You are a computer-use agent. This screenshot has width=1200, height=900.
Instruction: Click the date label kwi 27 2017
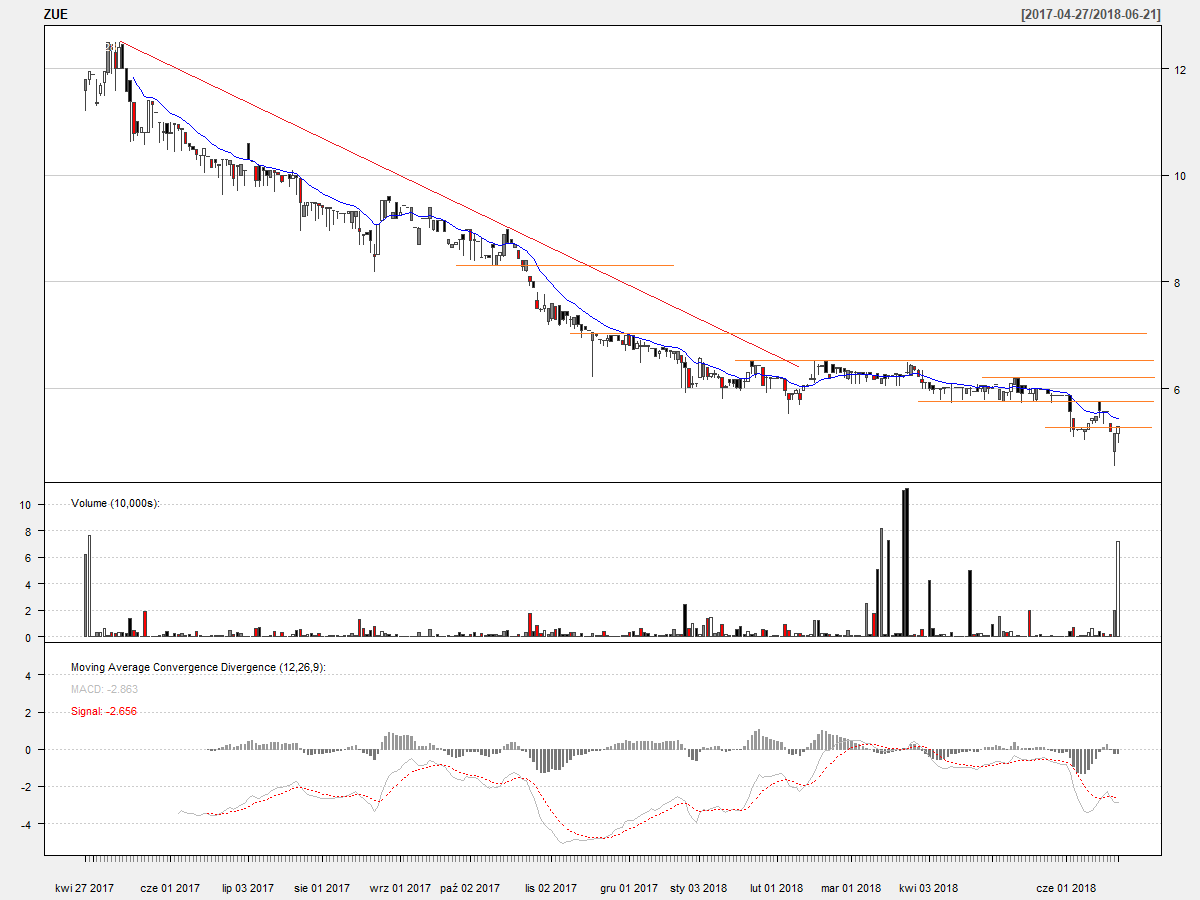pyautogui.click(x=85, y=888)
